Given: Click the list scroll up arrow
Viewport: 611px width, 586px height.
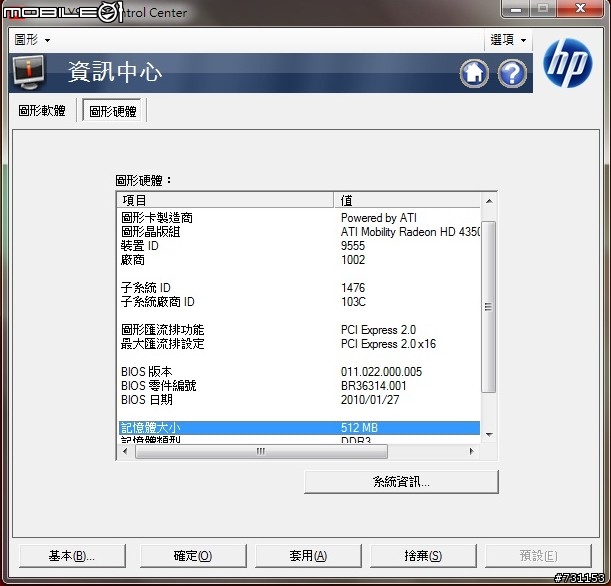Looking at the screenshot, I should 489,201.
